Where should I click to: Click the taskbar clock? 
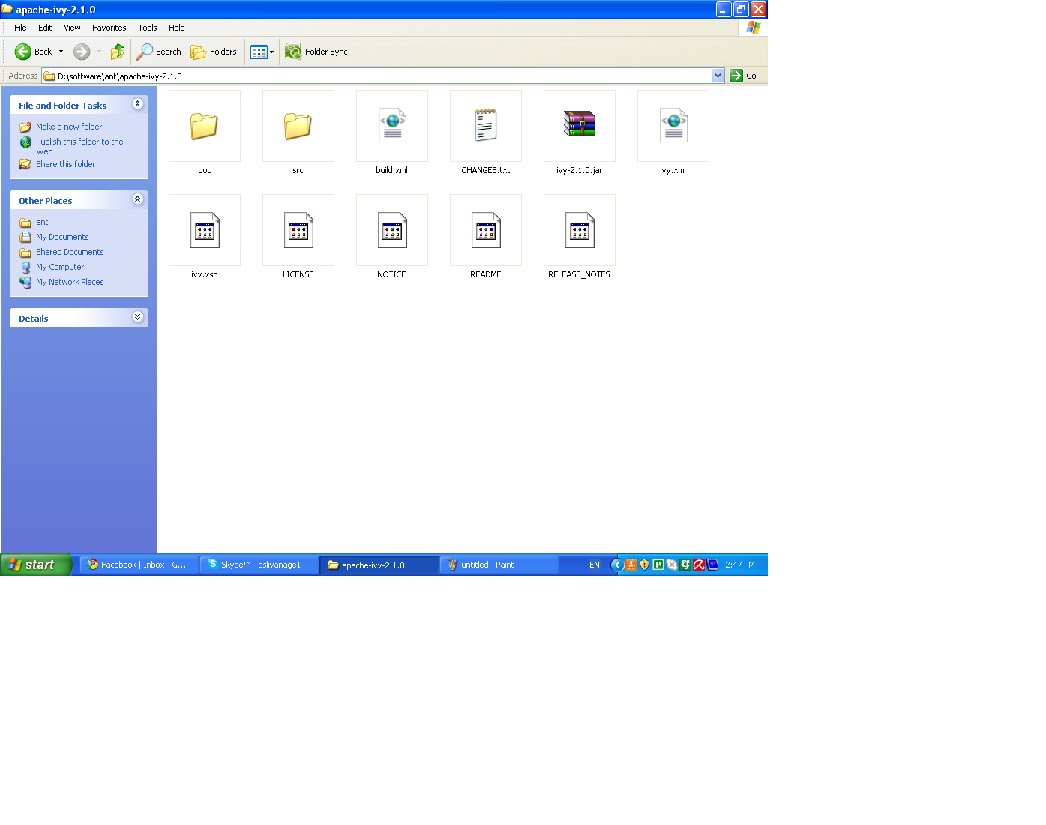(x=740, y=565)
